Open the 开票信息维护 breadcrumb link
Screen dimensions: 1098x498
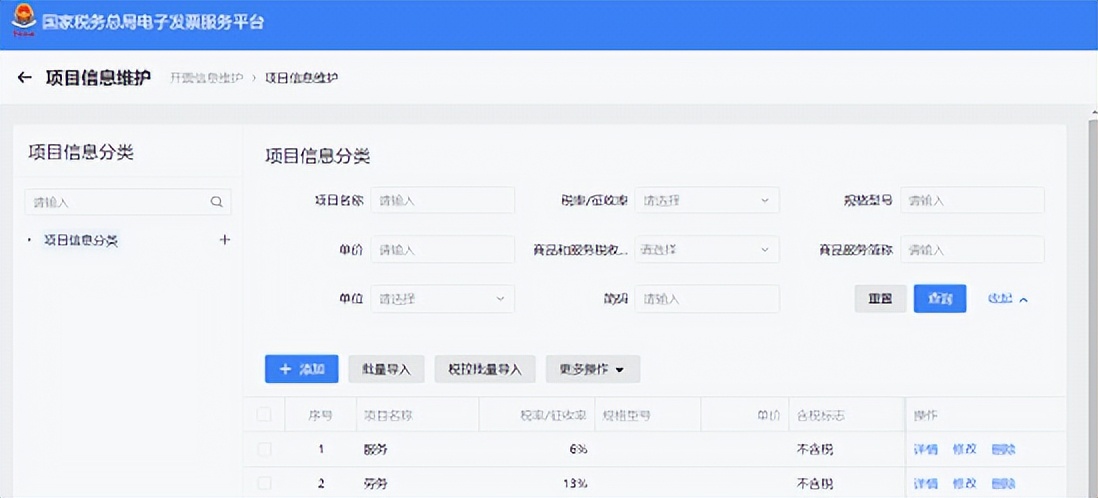[x=206, y=78]
